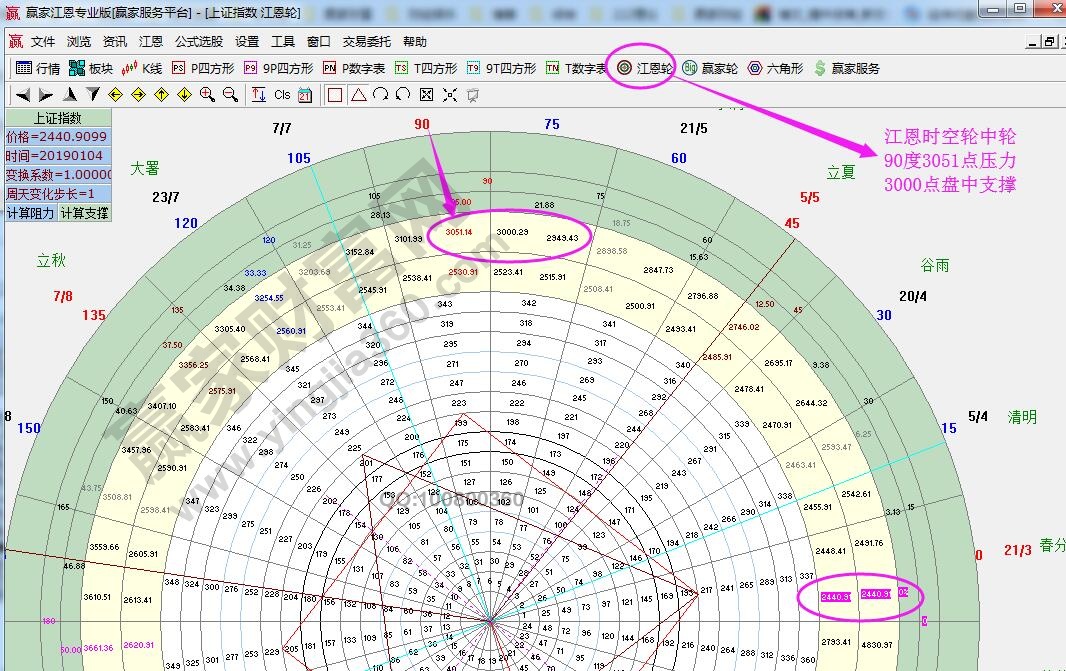Screen dimensions: 1066x671
Task: Open the 江恩轮 (Gann wheel) tool
Action: click(645, 68)
